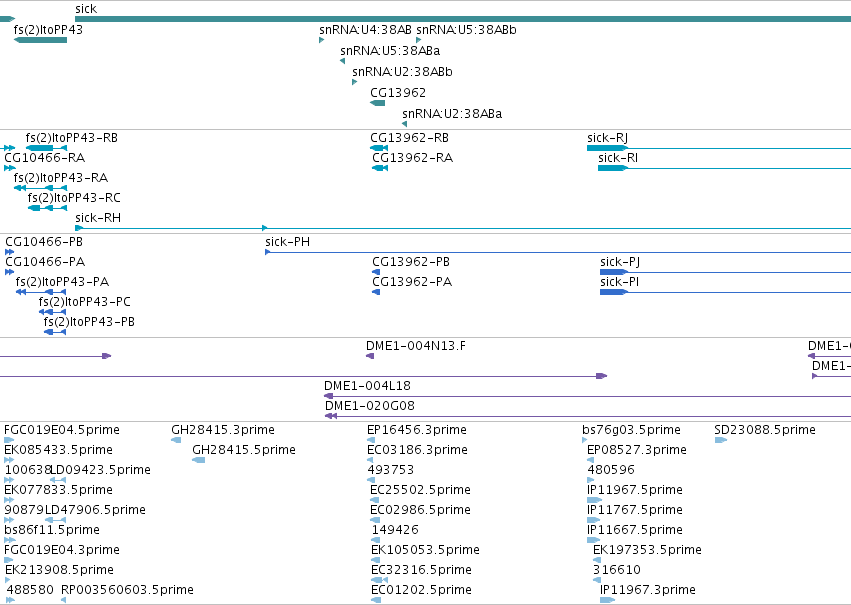
Task: Select EST FGC019E04.5prime
Action: pos(62,430)
